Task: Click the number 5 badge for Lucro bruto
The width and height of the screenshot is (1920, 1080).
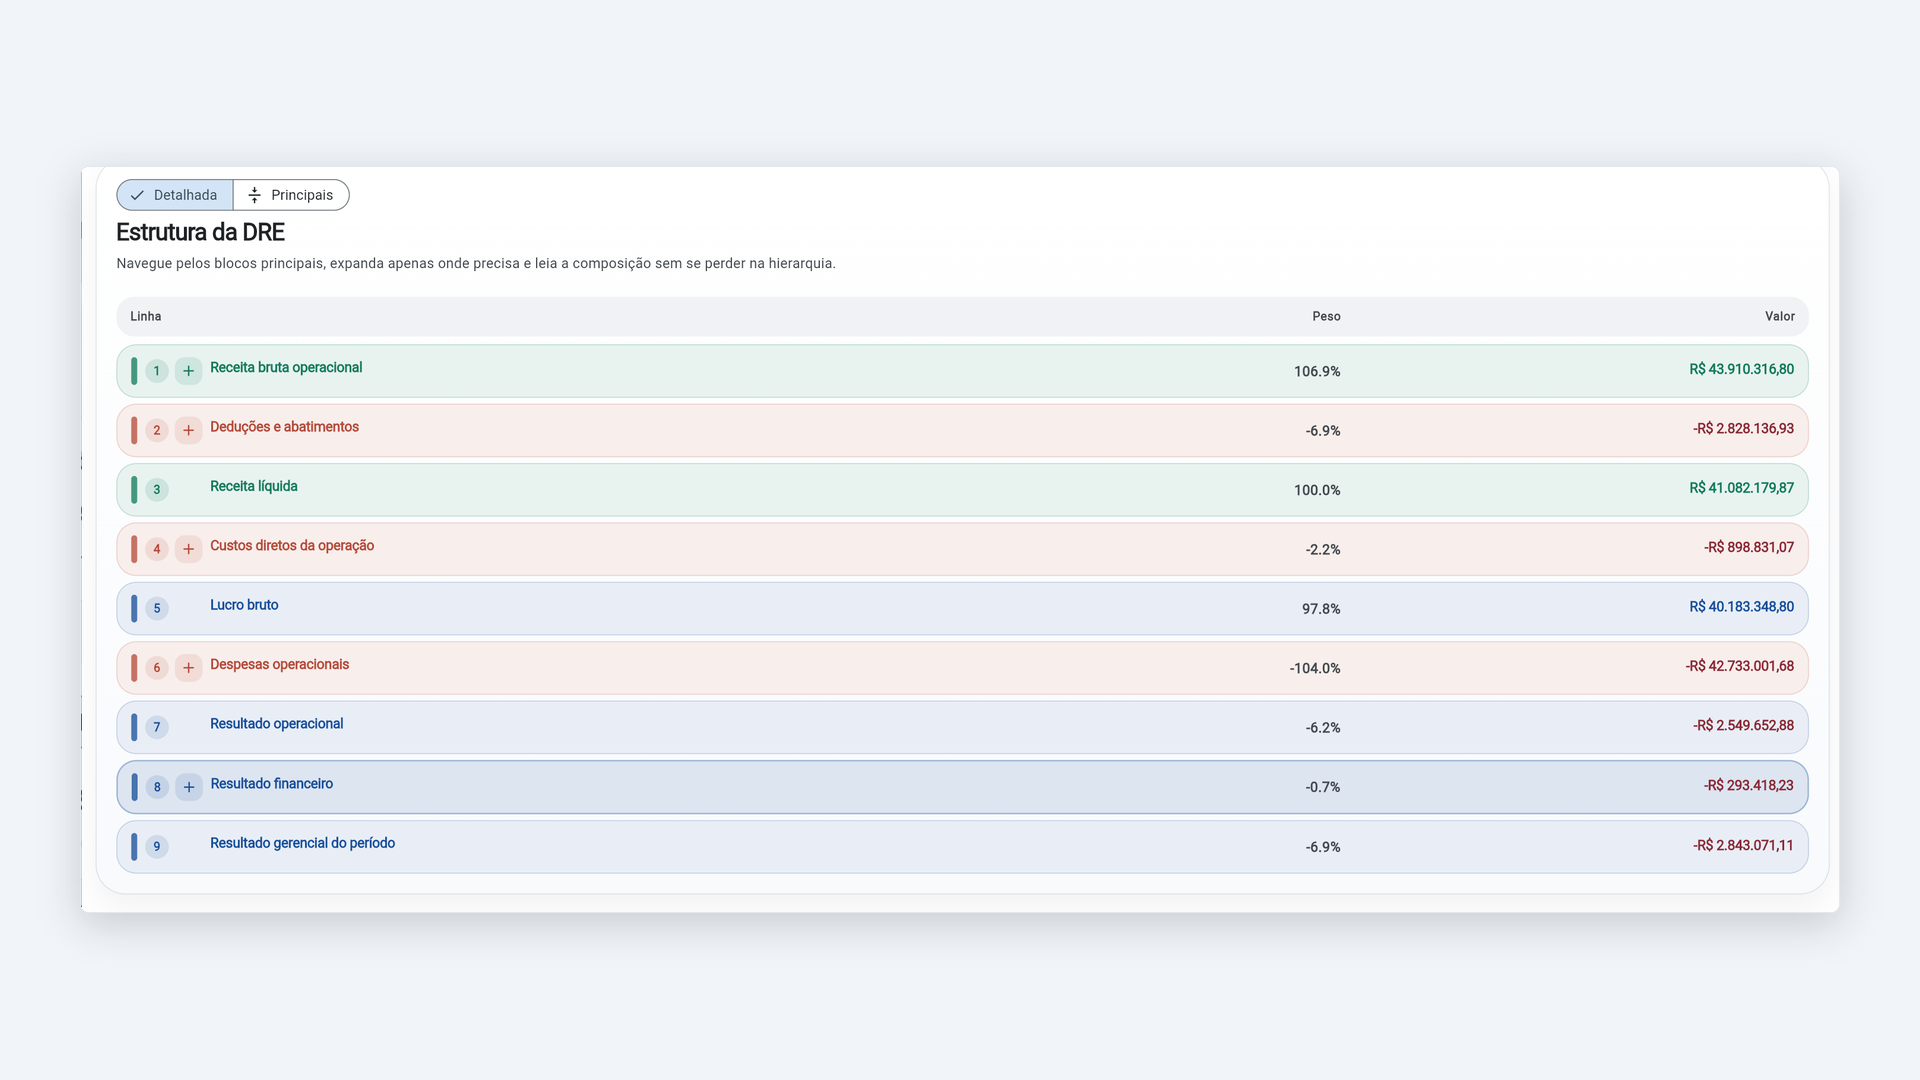Action: pyautogui.click(x=156, y=608)
